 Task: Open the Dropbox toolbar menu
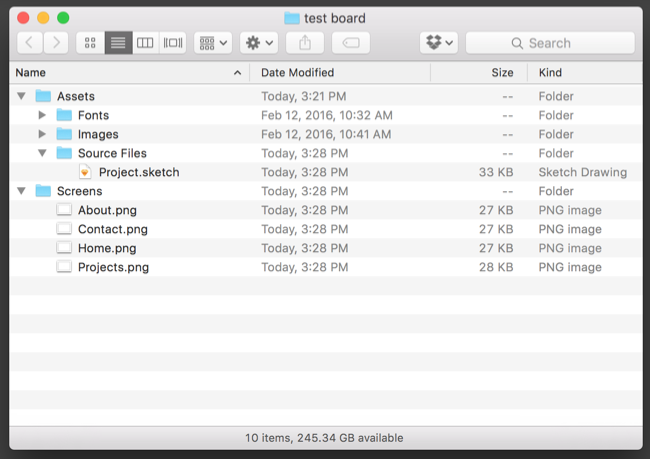click(439, 43)
